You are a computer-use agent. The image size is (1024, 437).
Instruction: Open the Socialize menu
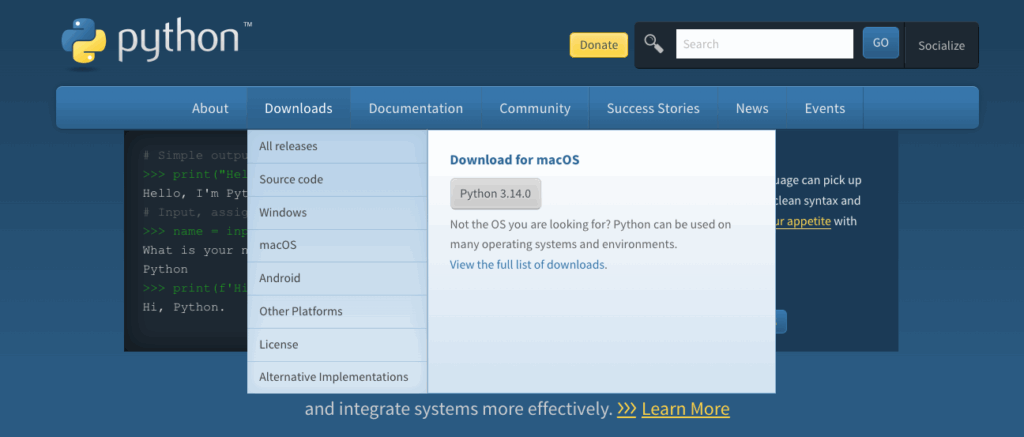tap(941, 45)
